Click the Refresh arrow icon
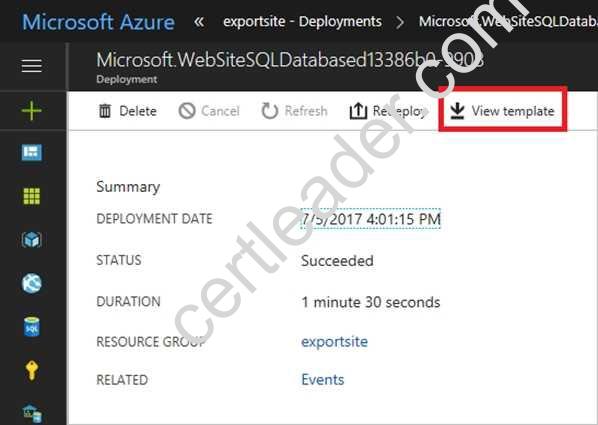Screen dimensions: 598x425 [270, 111]
